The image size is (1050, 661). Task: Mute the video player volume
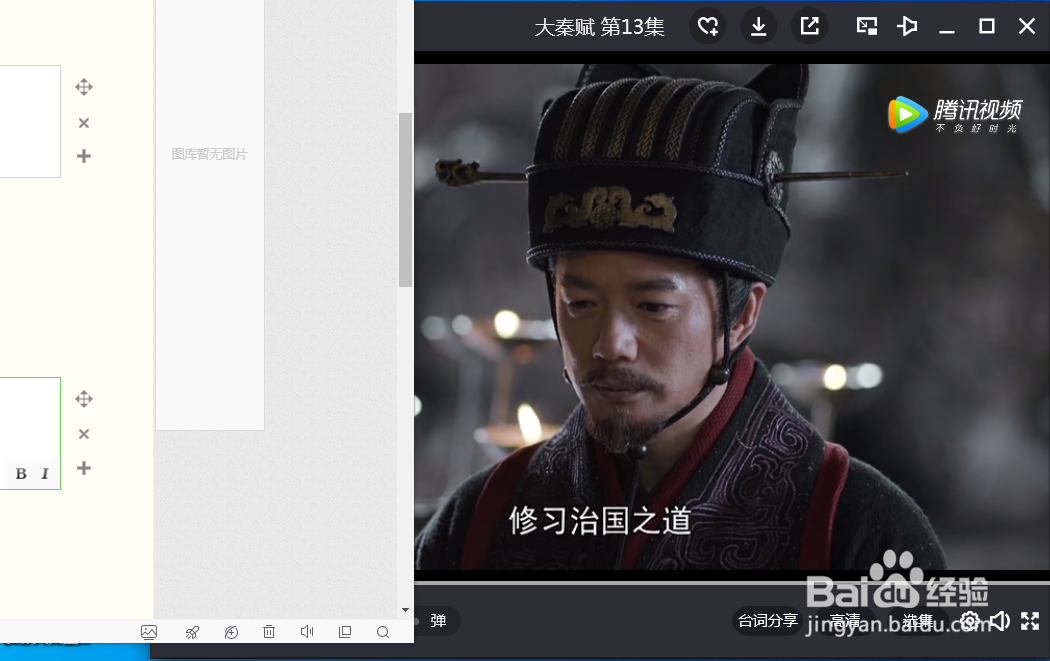1000,621
